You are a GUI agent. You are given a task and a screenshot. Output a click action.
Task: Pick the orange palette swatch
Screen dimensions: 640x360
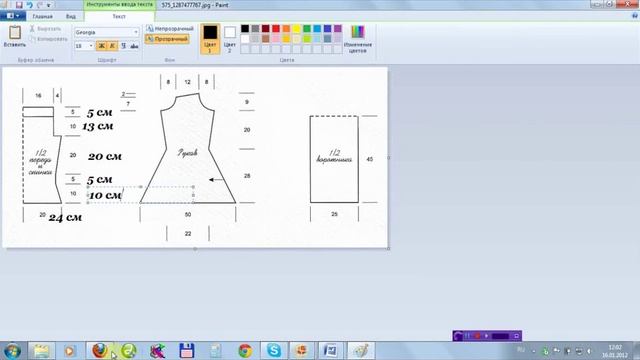click(286, 29)
